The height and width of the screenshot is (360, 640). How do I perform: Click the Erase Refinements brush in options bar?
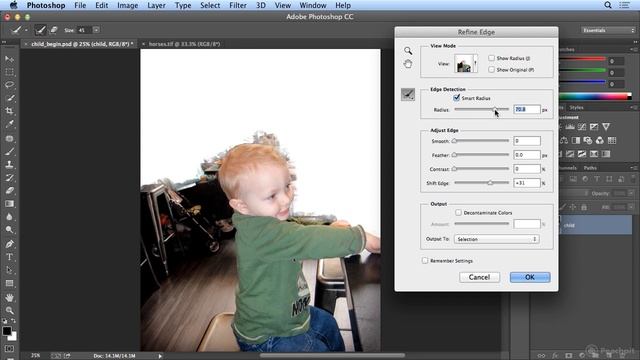coord(53,30)
